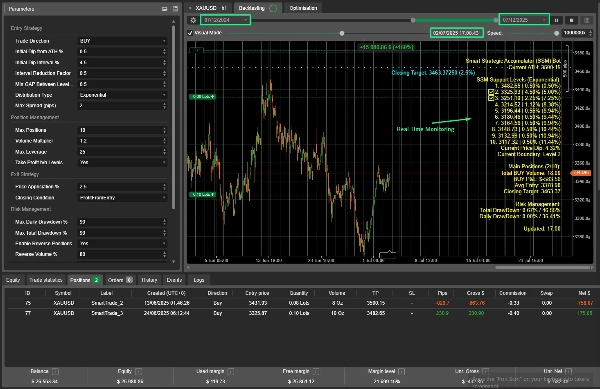
Task: Pause the running backtest
Action: [557, 20]
